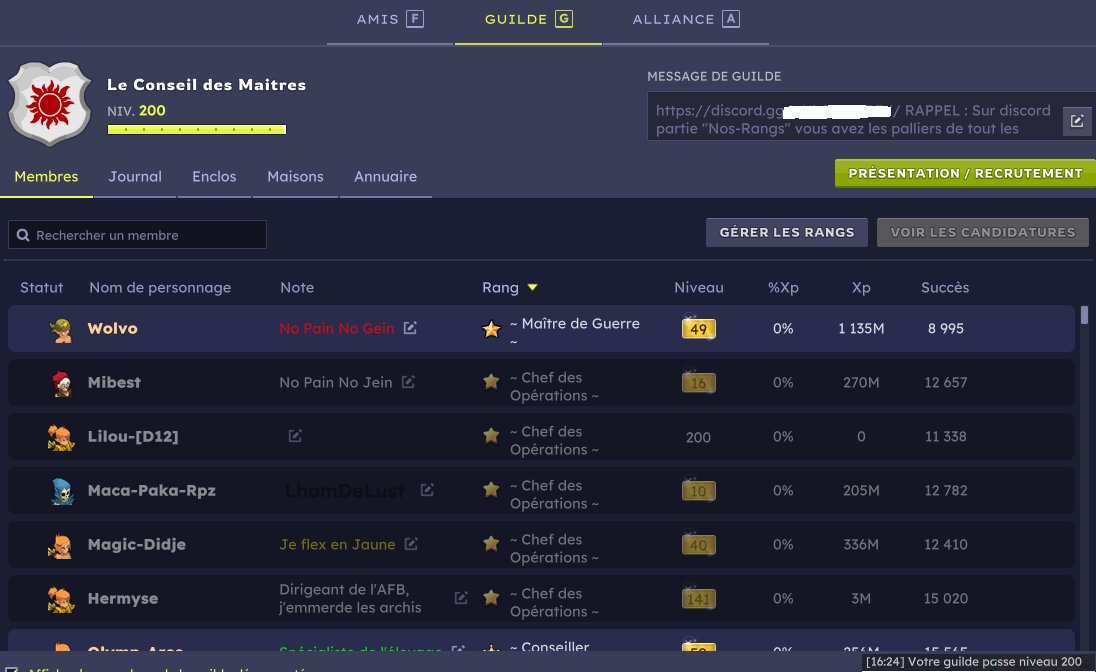Click Magic-Didje's level 40 prestige badge
This screenshot has width=1096, height=672.
[x=698, y=544]
